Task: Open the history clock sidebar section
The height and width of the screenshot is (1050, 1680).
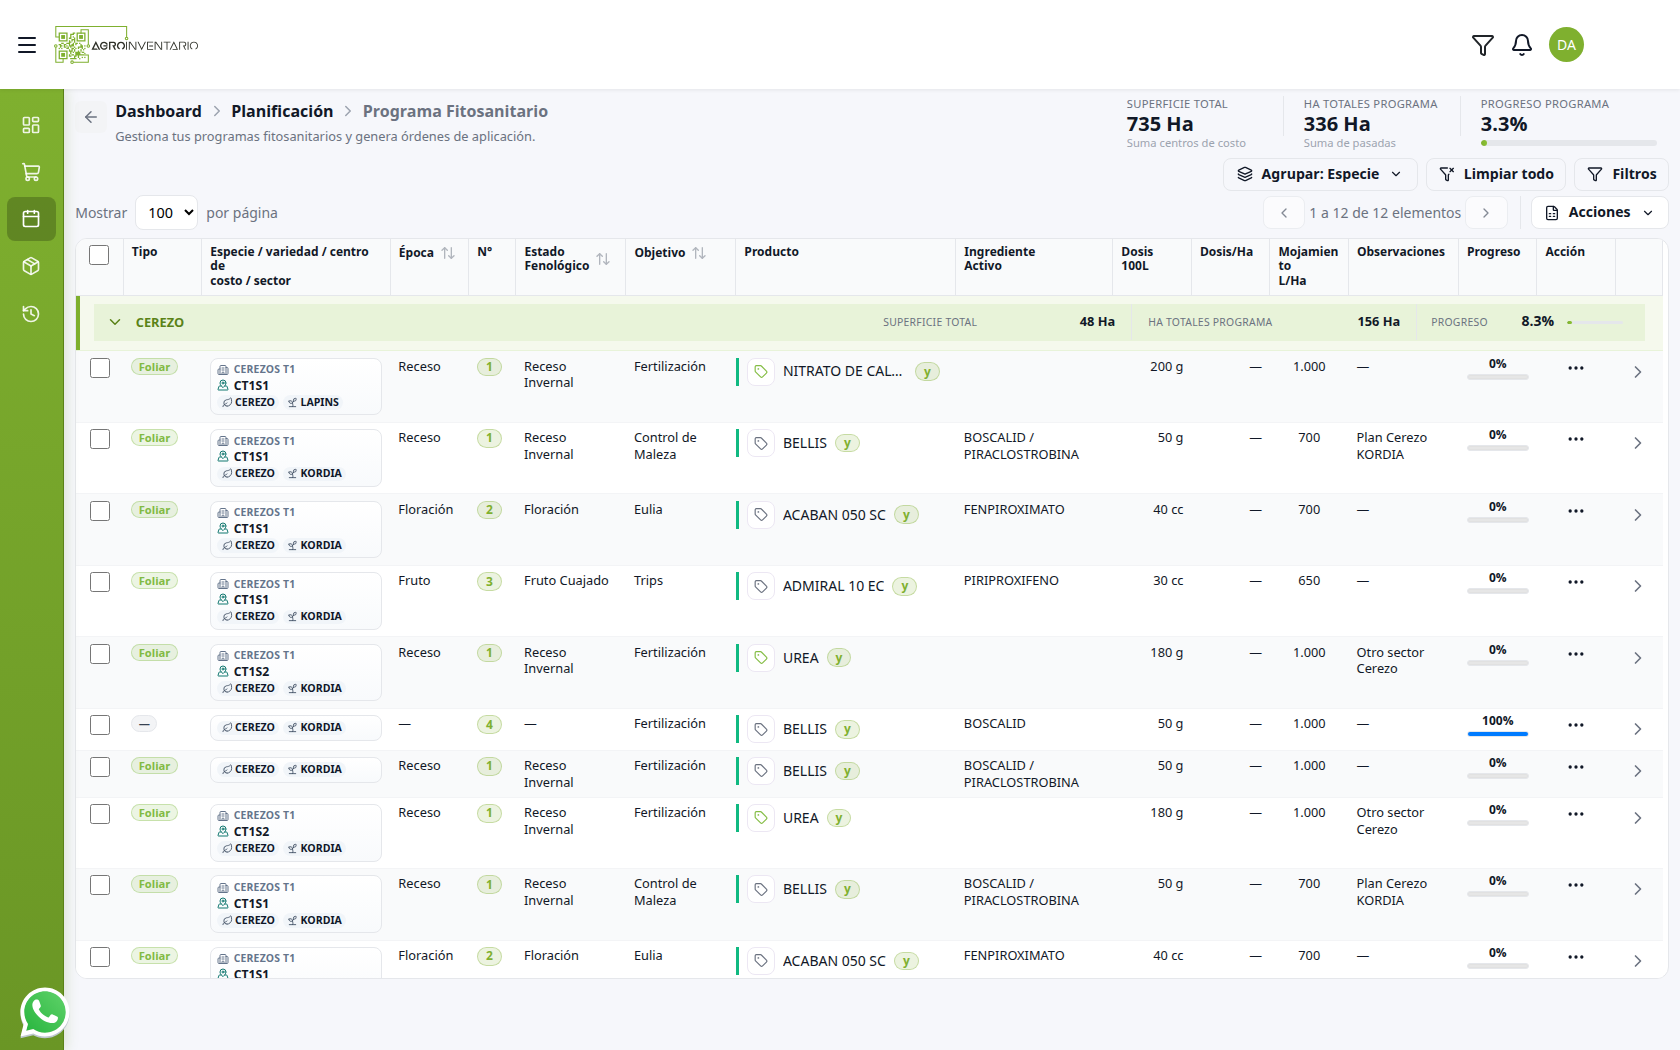Action: 31,314
